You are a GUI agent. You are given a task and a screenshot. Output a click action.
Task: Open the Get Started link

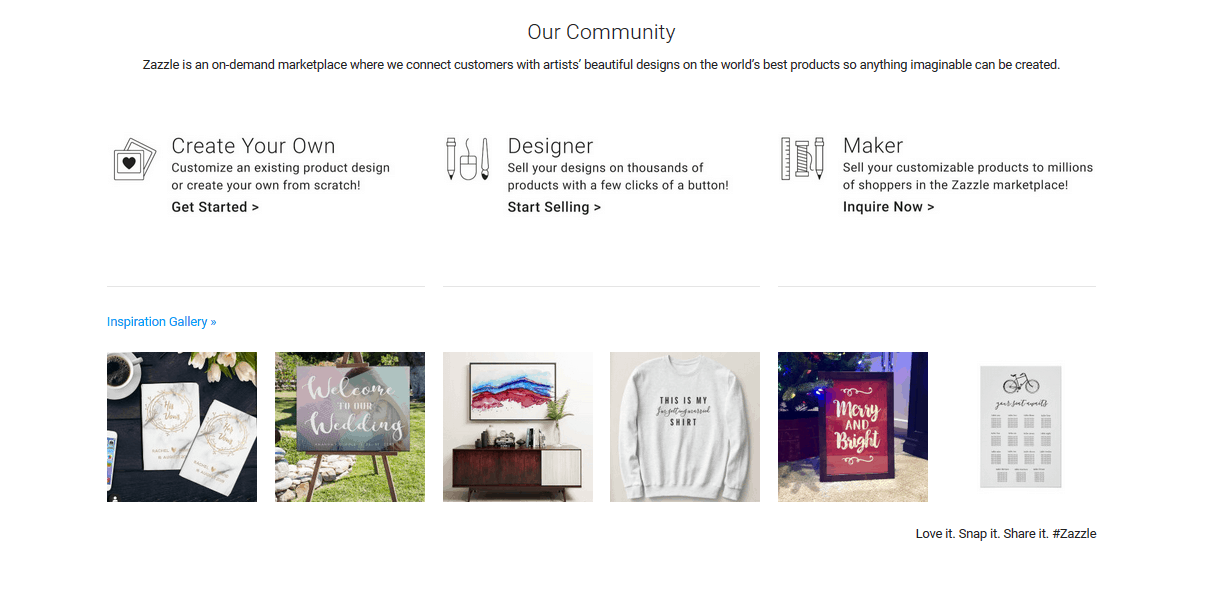pos(215,207)
